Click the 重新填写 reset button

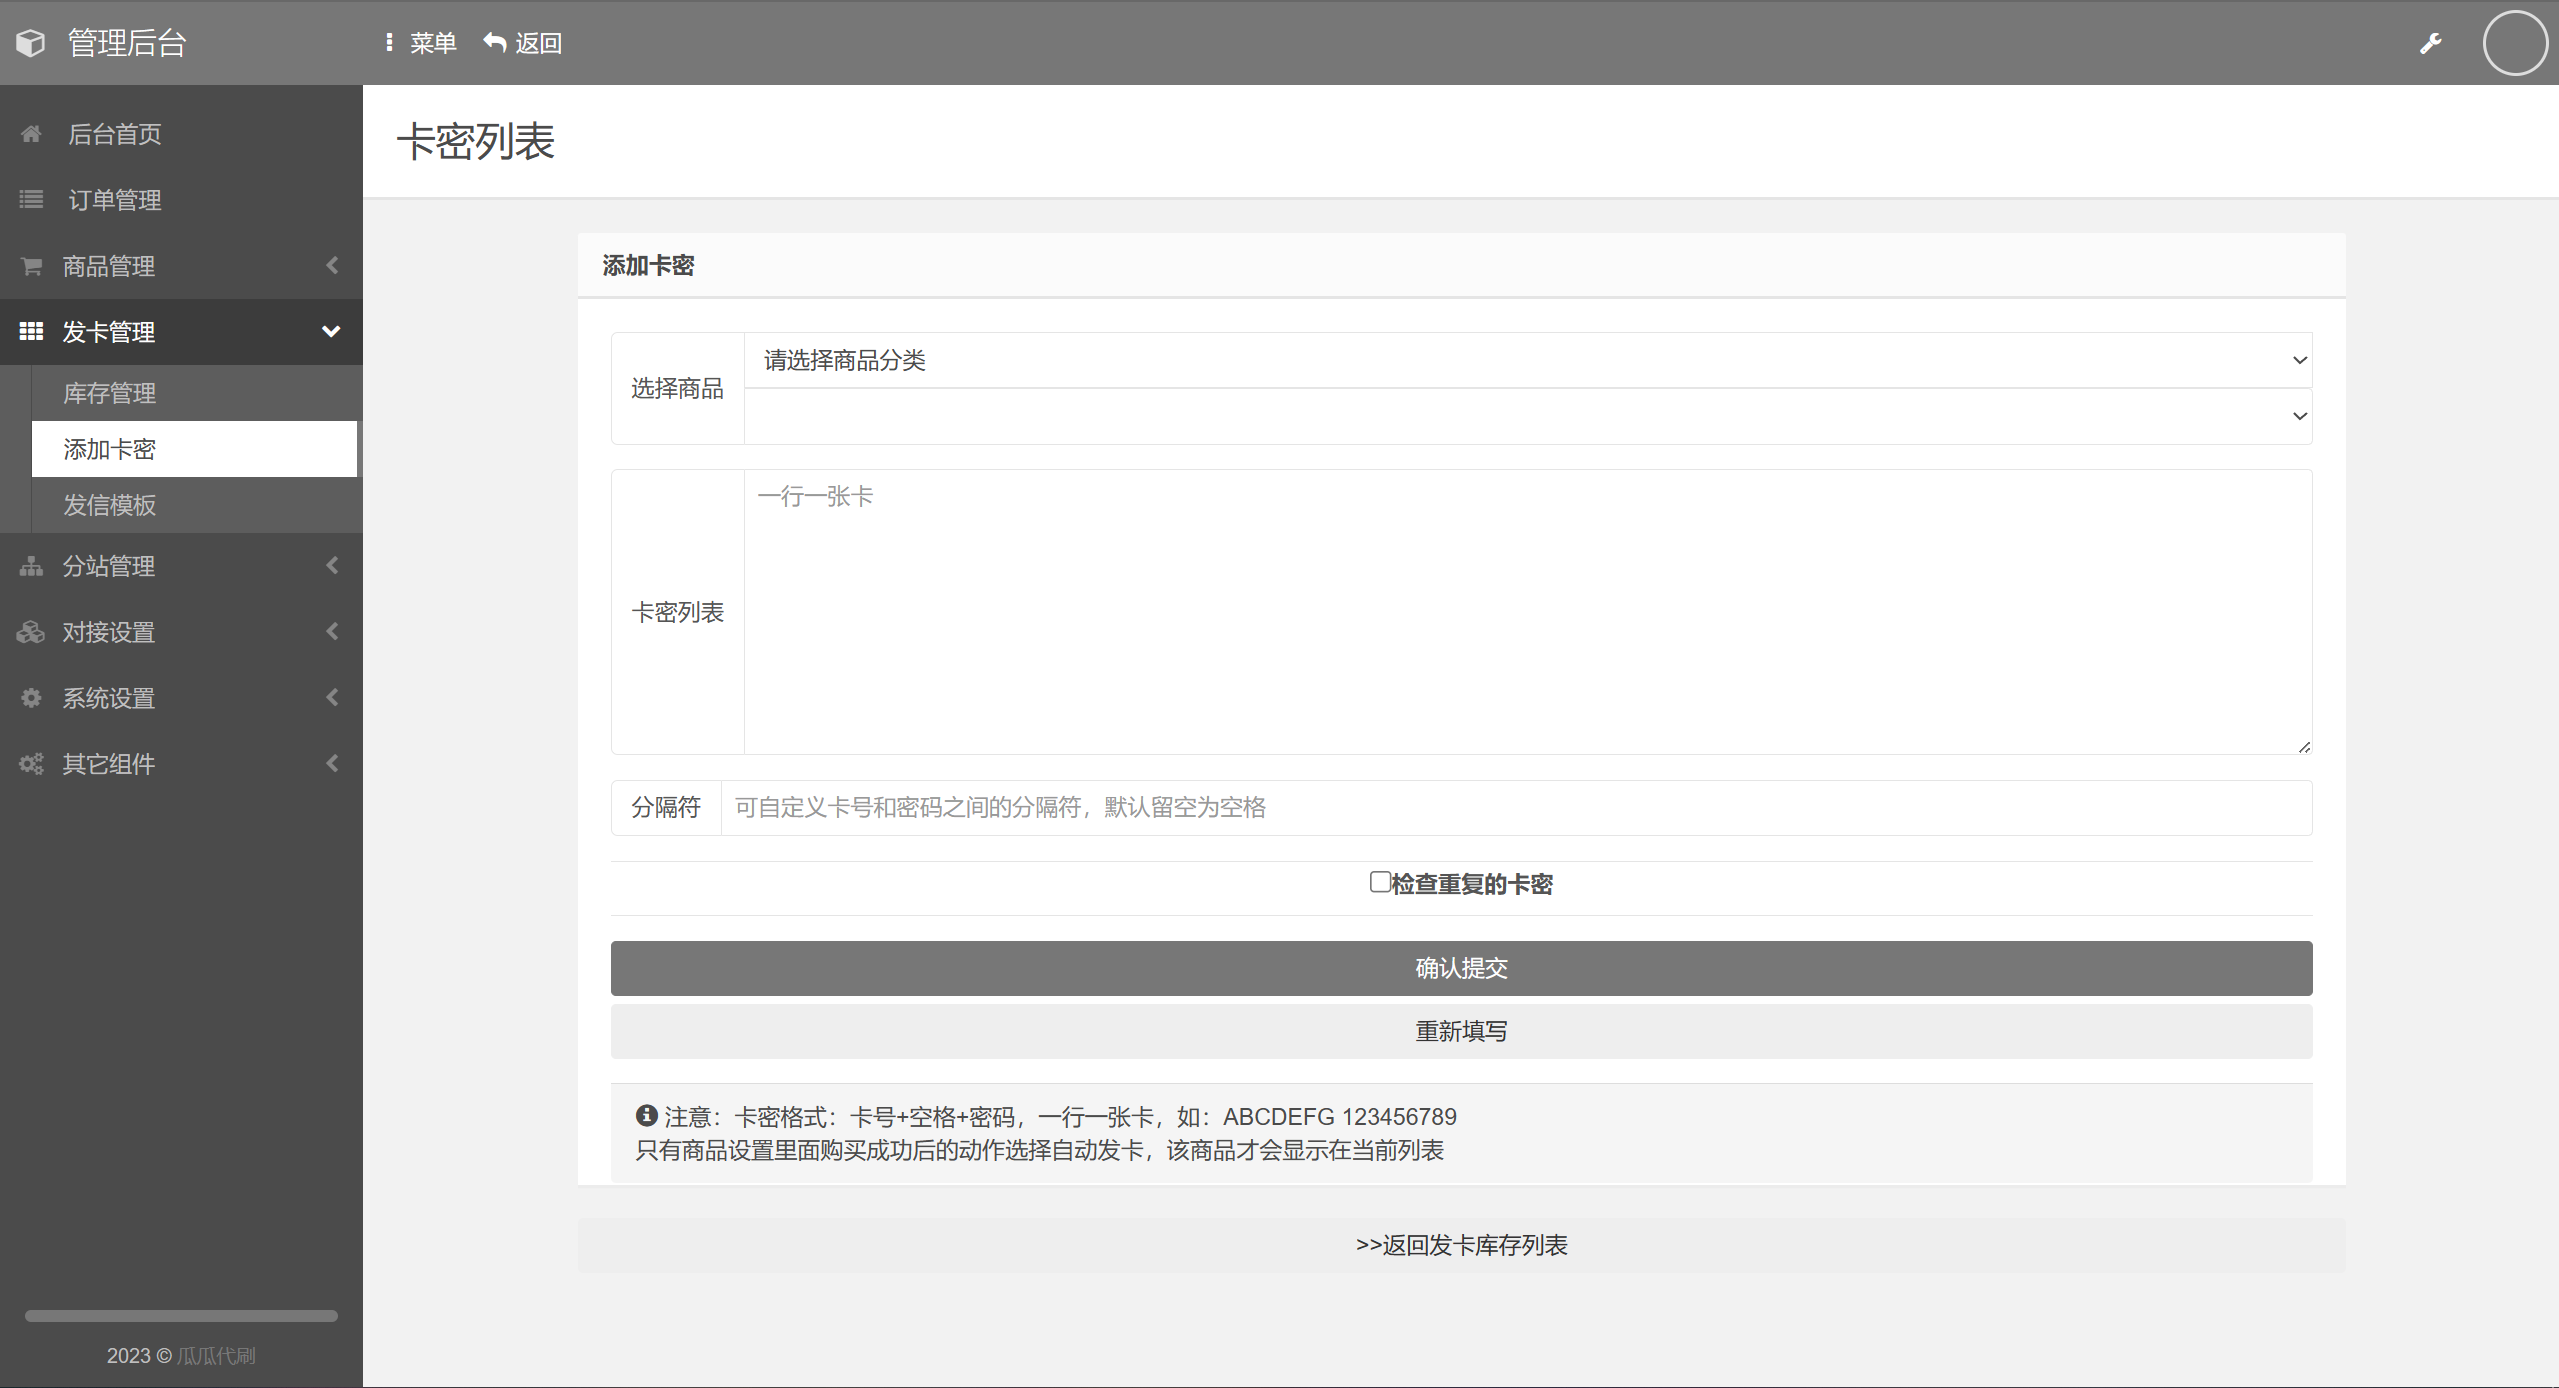pyautogui.click(x=1461, y=1031)
